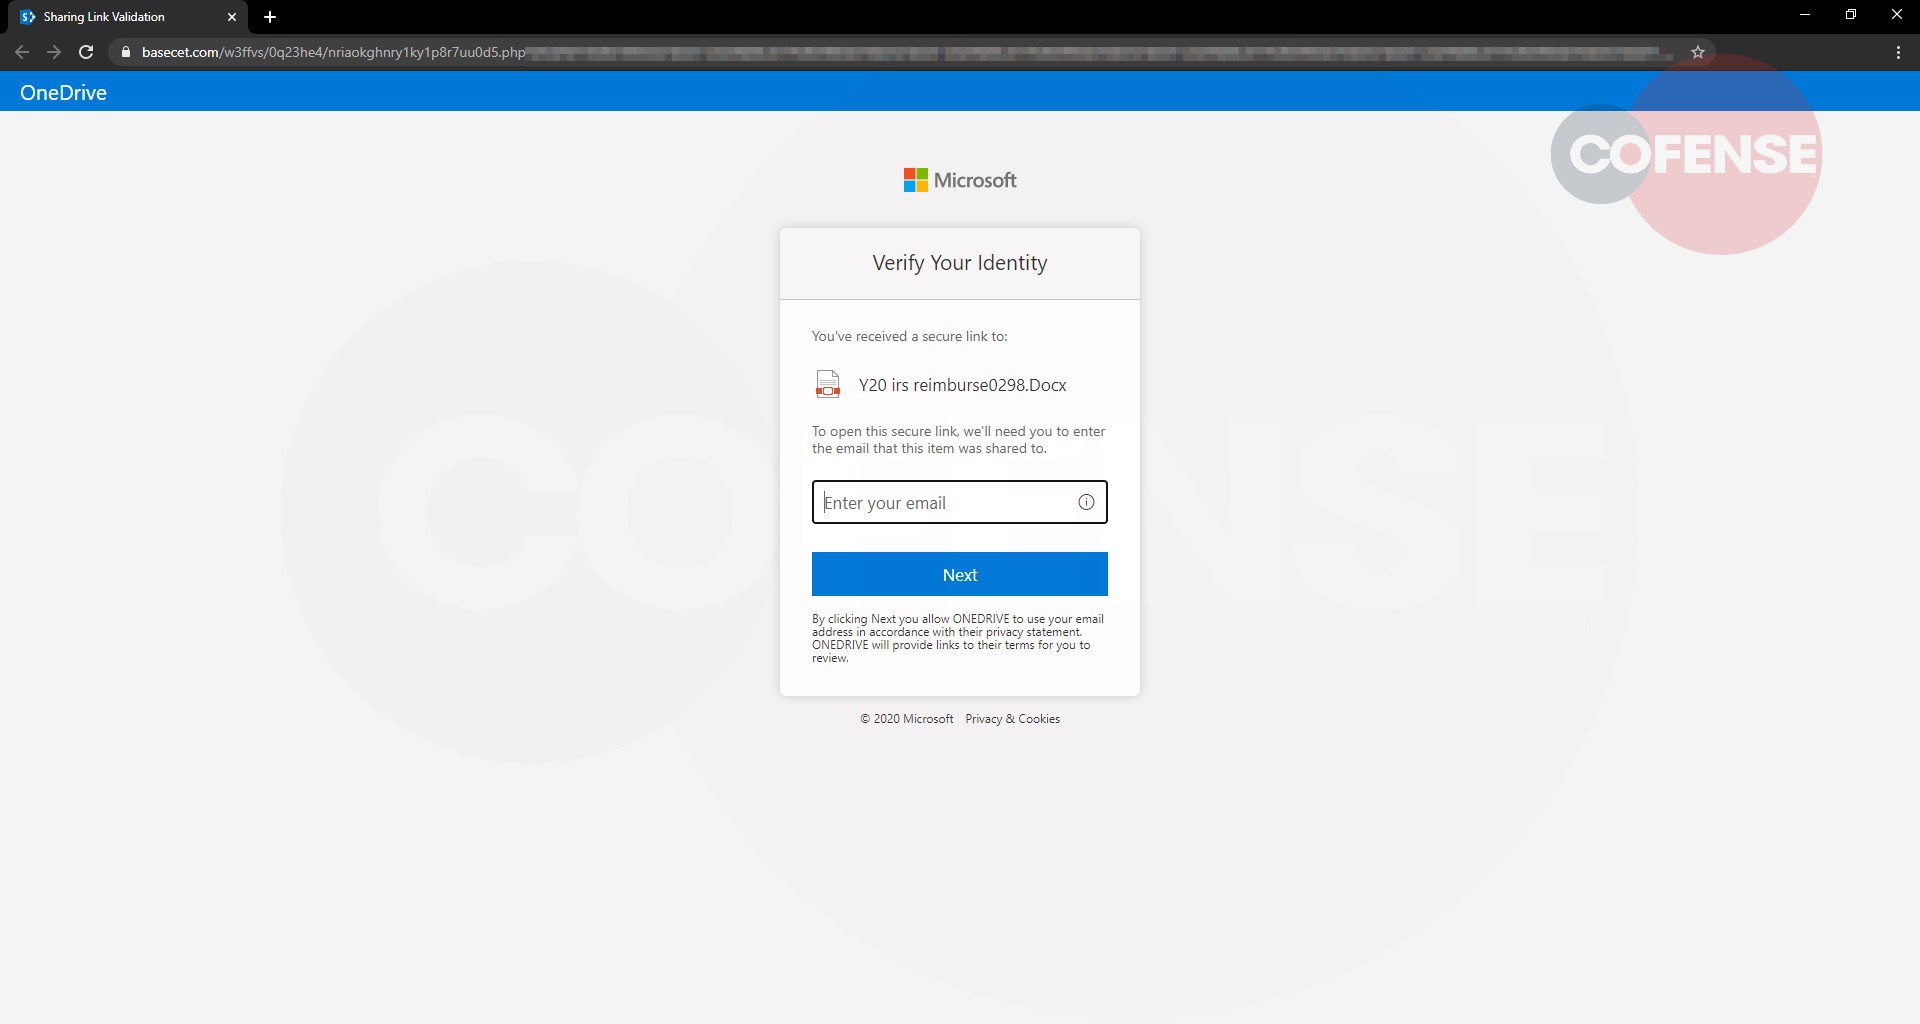Select the Sharing Link Validation tab
Image resolution: width=1920 pixels, height=1024 pixels.
pos(128,17)
